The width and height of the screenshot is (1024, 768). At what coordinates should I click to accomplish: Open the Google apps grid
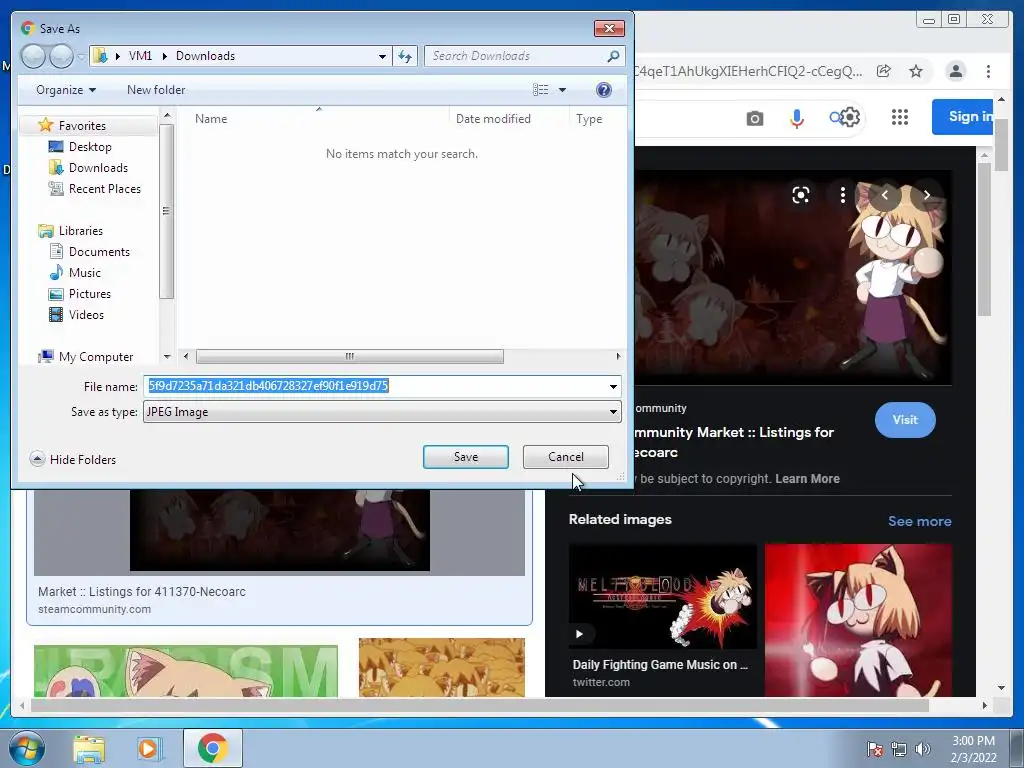coord(900,118)
